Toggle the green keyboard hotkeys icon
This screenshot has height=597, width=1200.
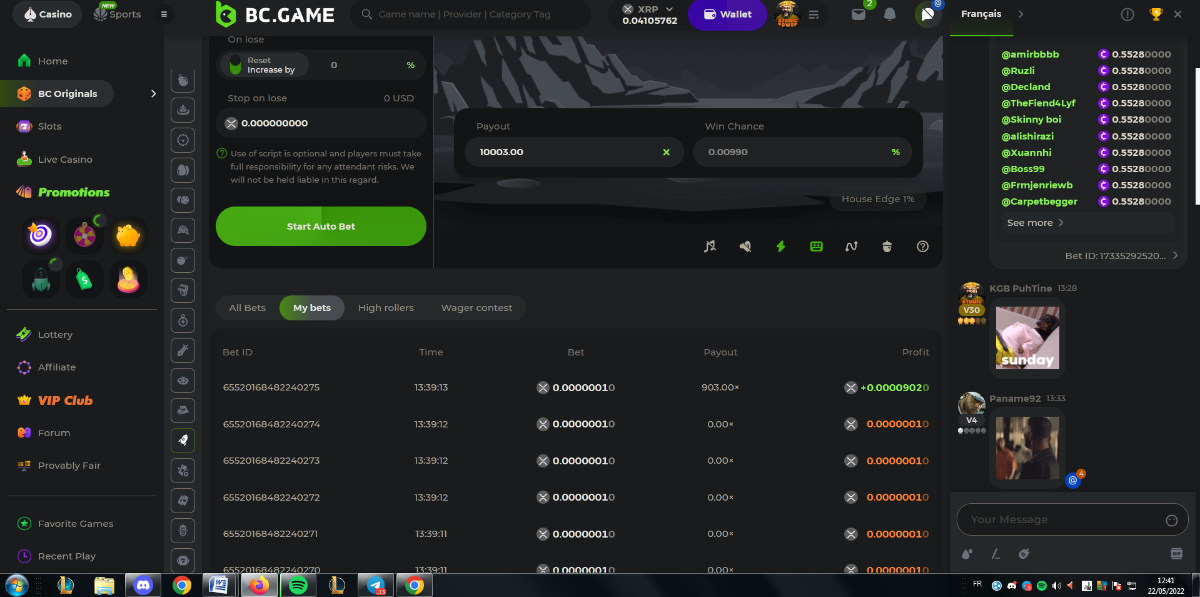click(816, 246)
